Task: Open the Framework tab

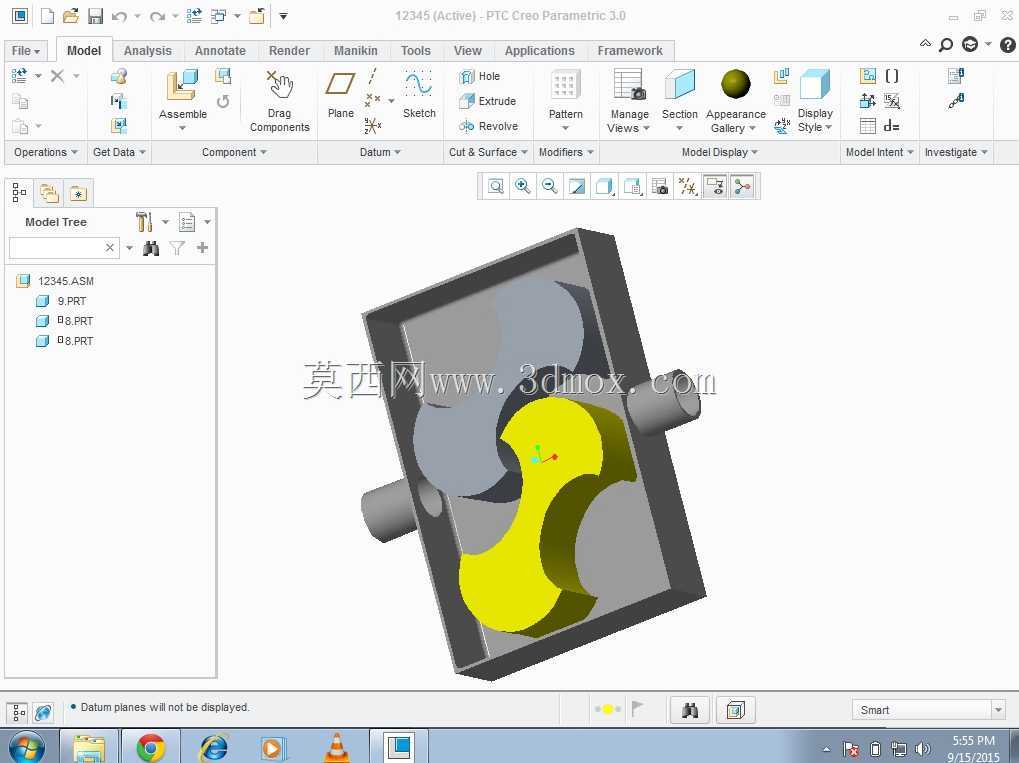Action: coord(630,51)
